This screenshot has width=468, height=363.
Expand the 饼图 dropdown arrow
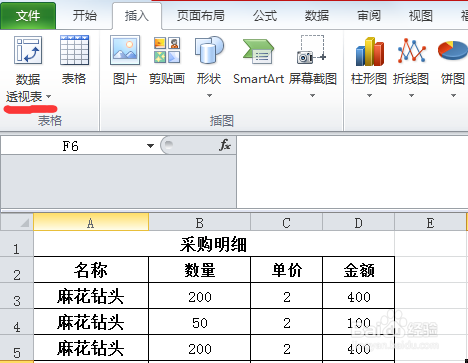click(453, 96)
